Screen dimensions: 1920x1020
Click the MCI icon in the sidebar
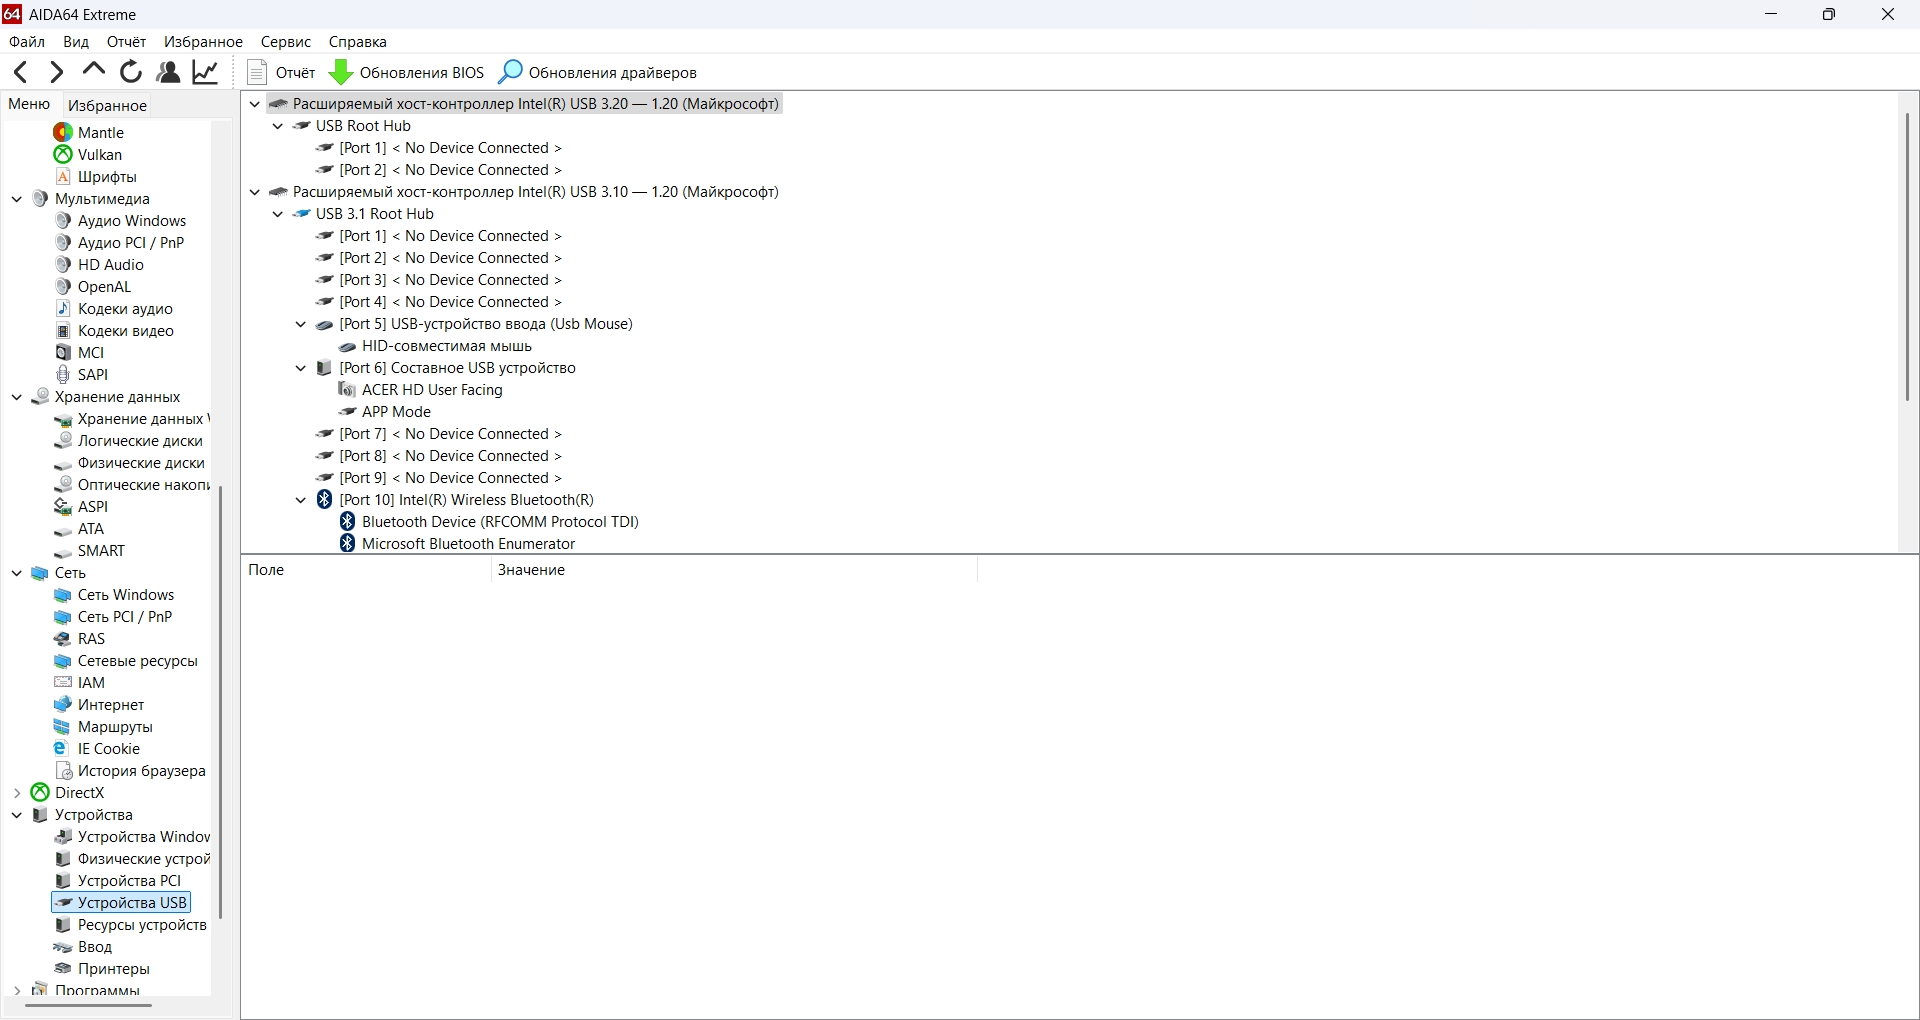63,352
